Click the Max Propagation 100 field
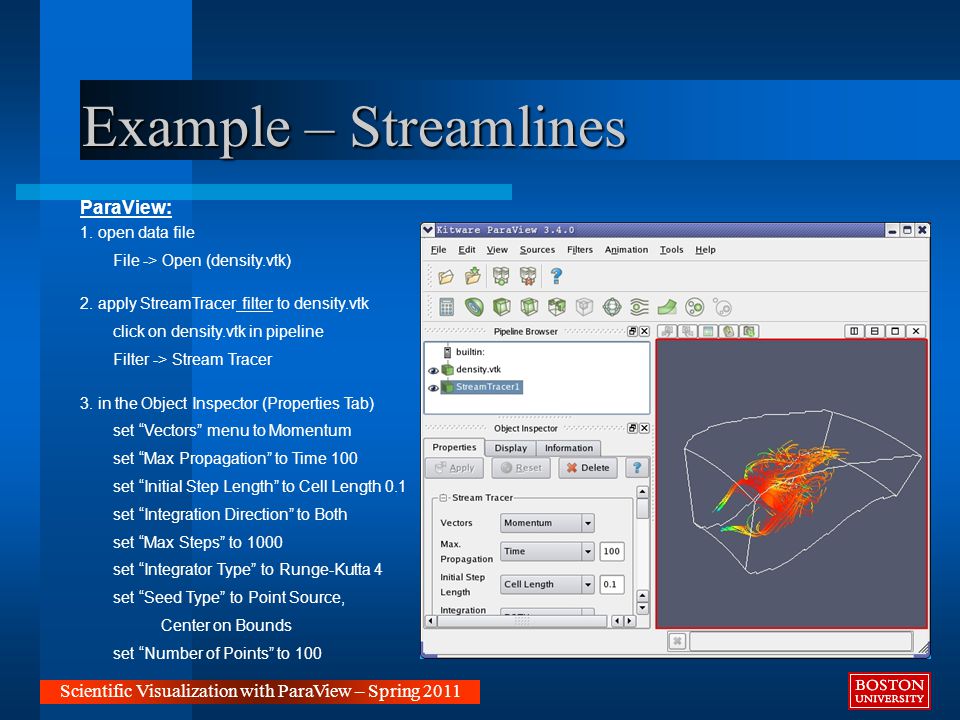The image size is (960, 720). coord(612,551)
